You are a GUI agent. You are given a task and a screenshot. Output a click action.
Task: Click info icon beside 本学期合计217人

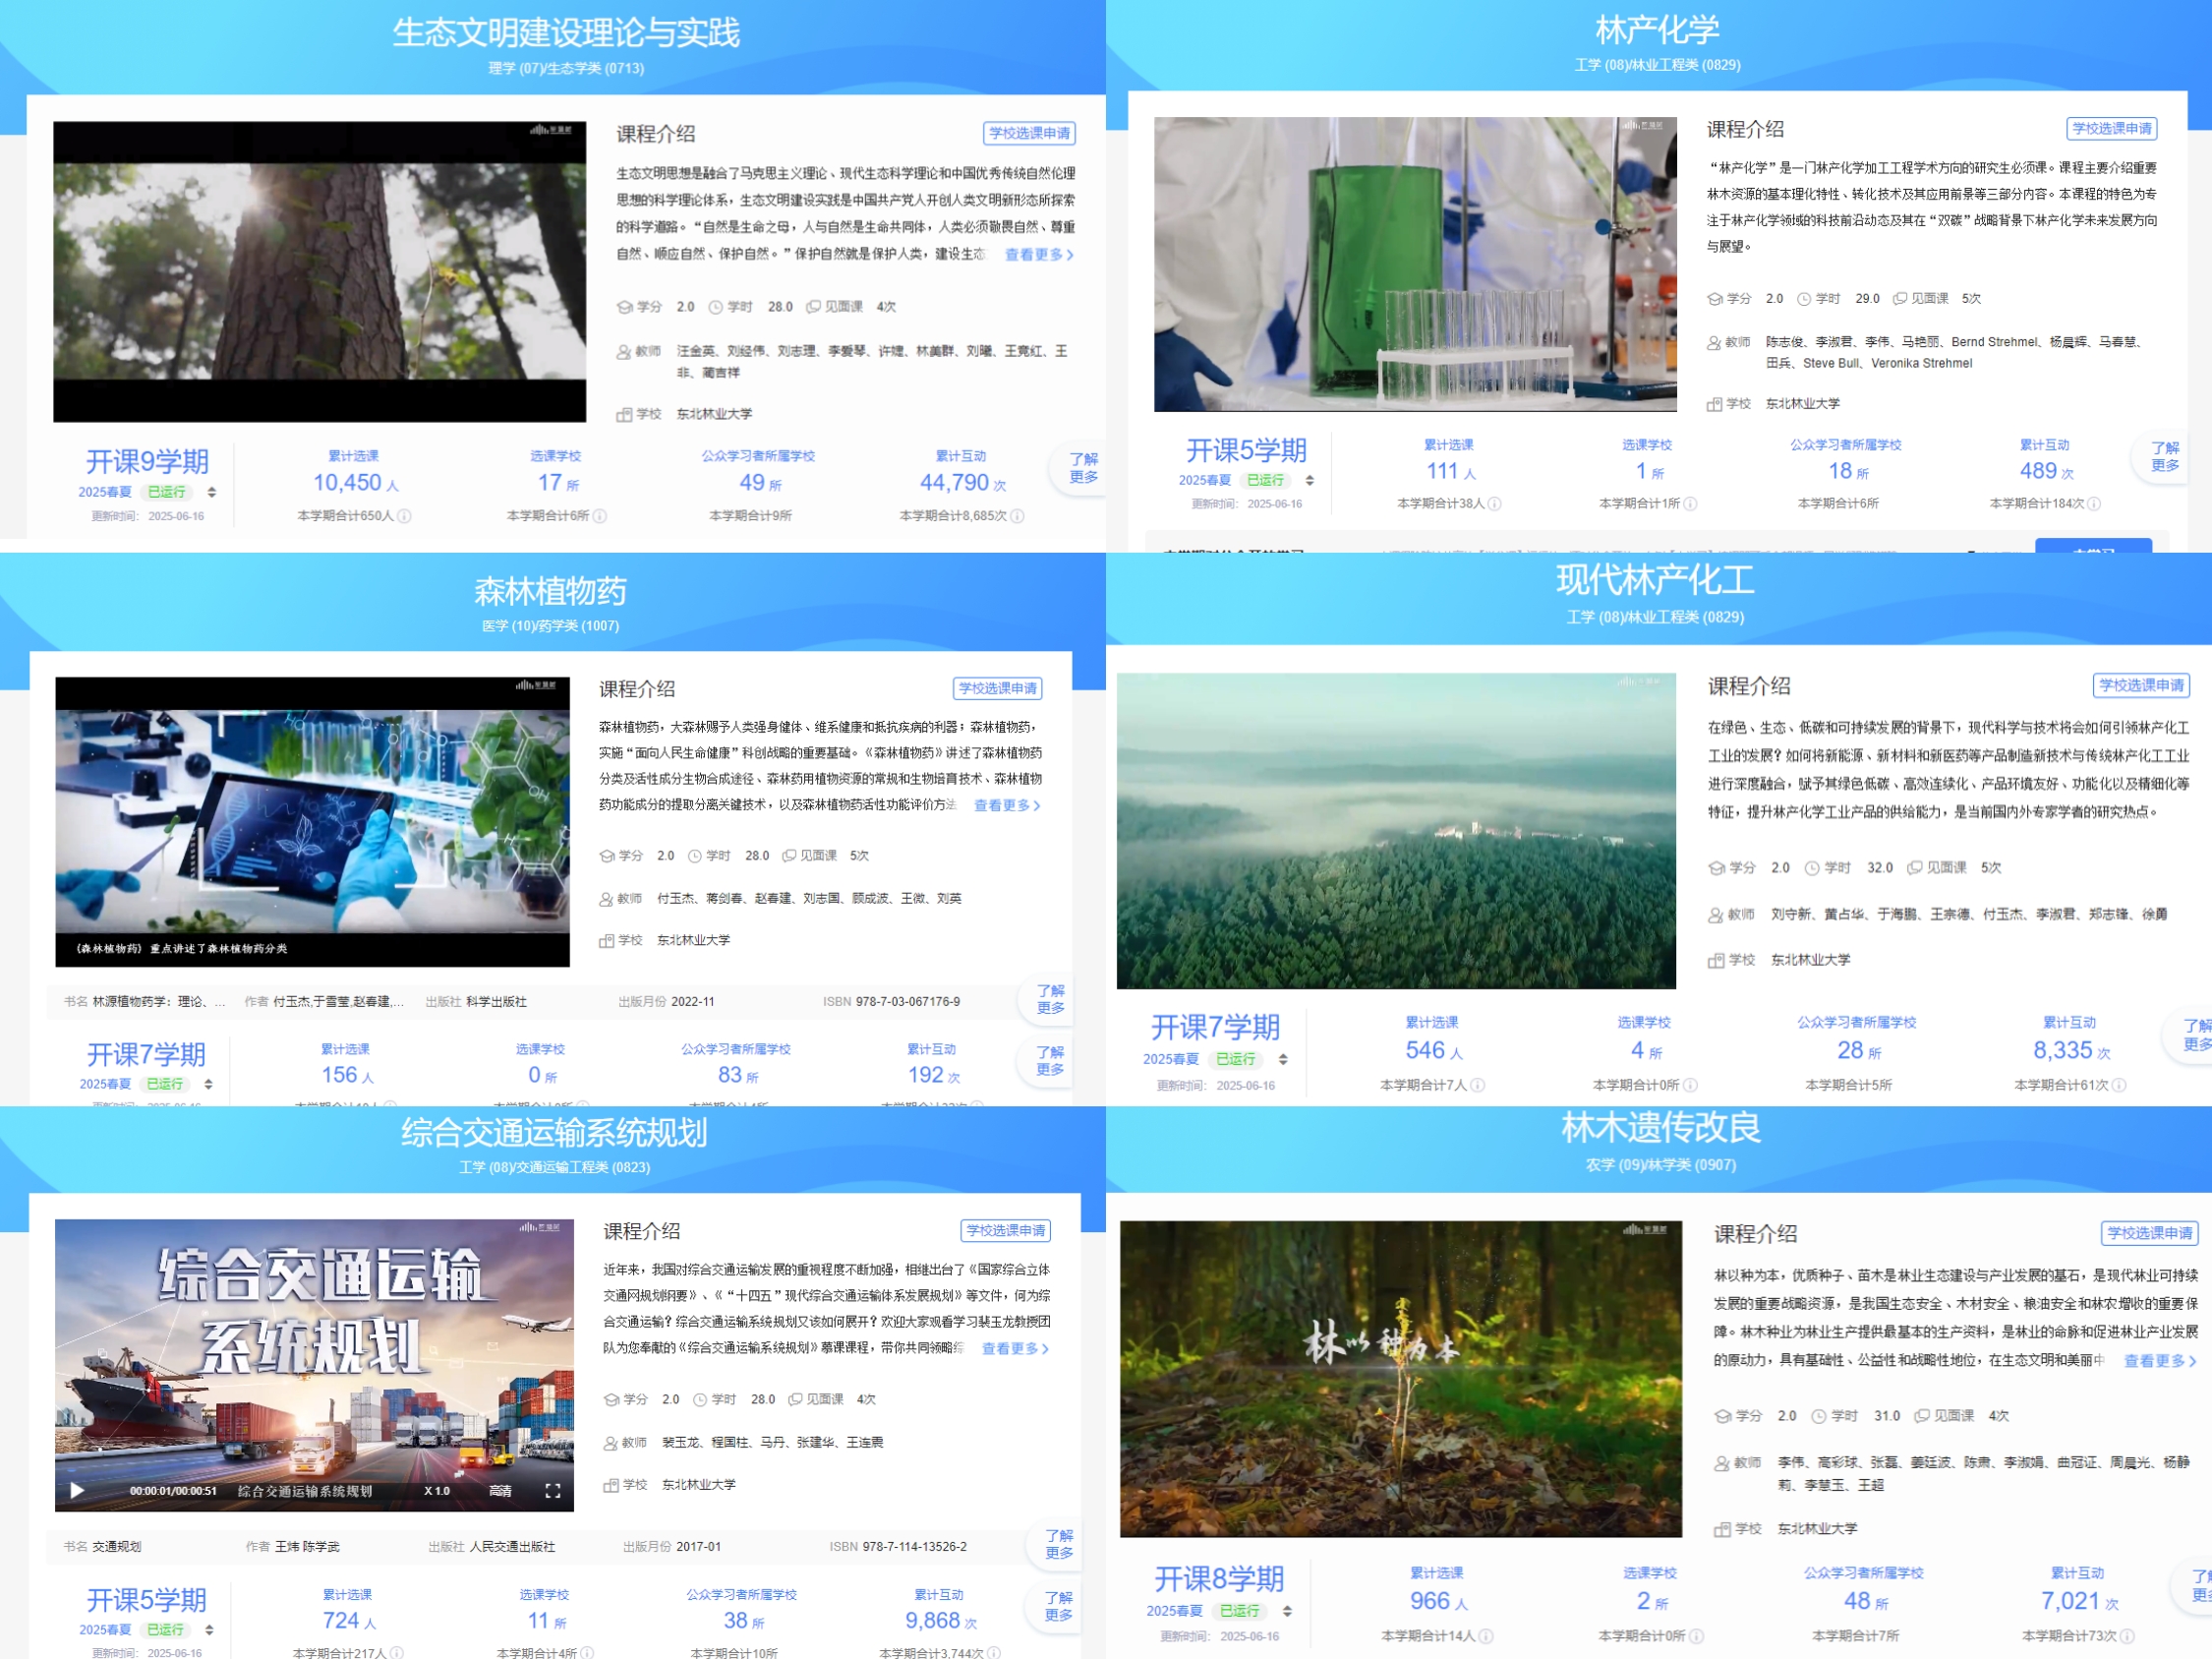coord(397,1653)
